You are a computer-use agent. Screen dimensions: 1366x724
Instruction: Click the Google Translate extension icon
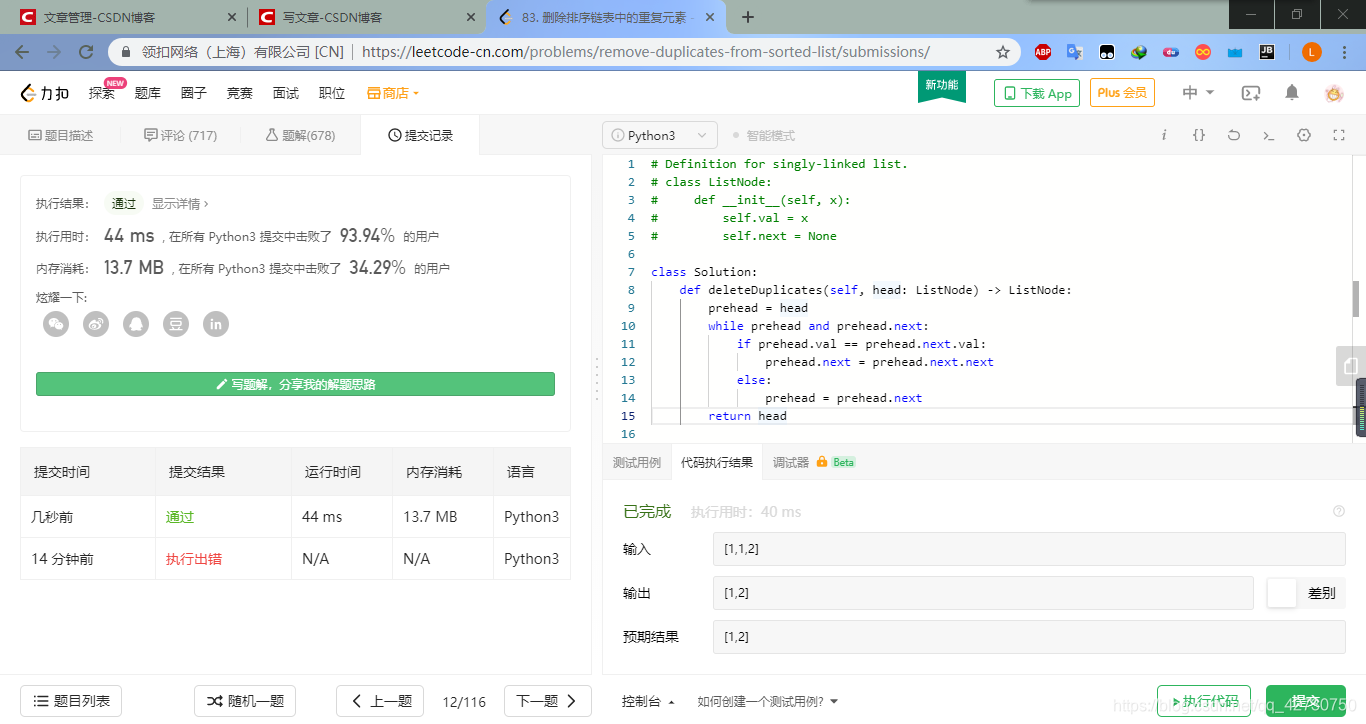1075,52
